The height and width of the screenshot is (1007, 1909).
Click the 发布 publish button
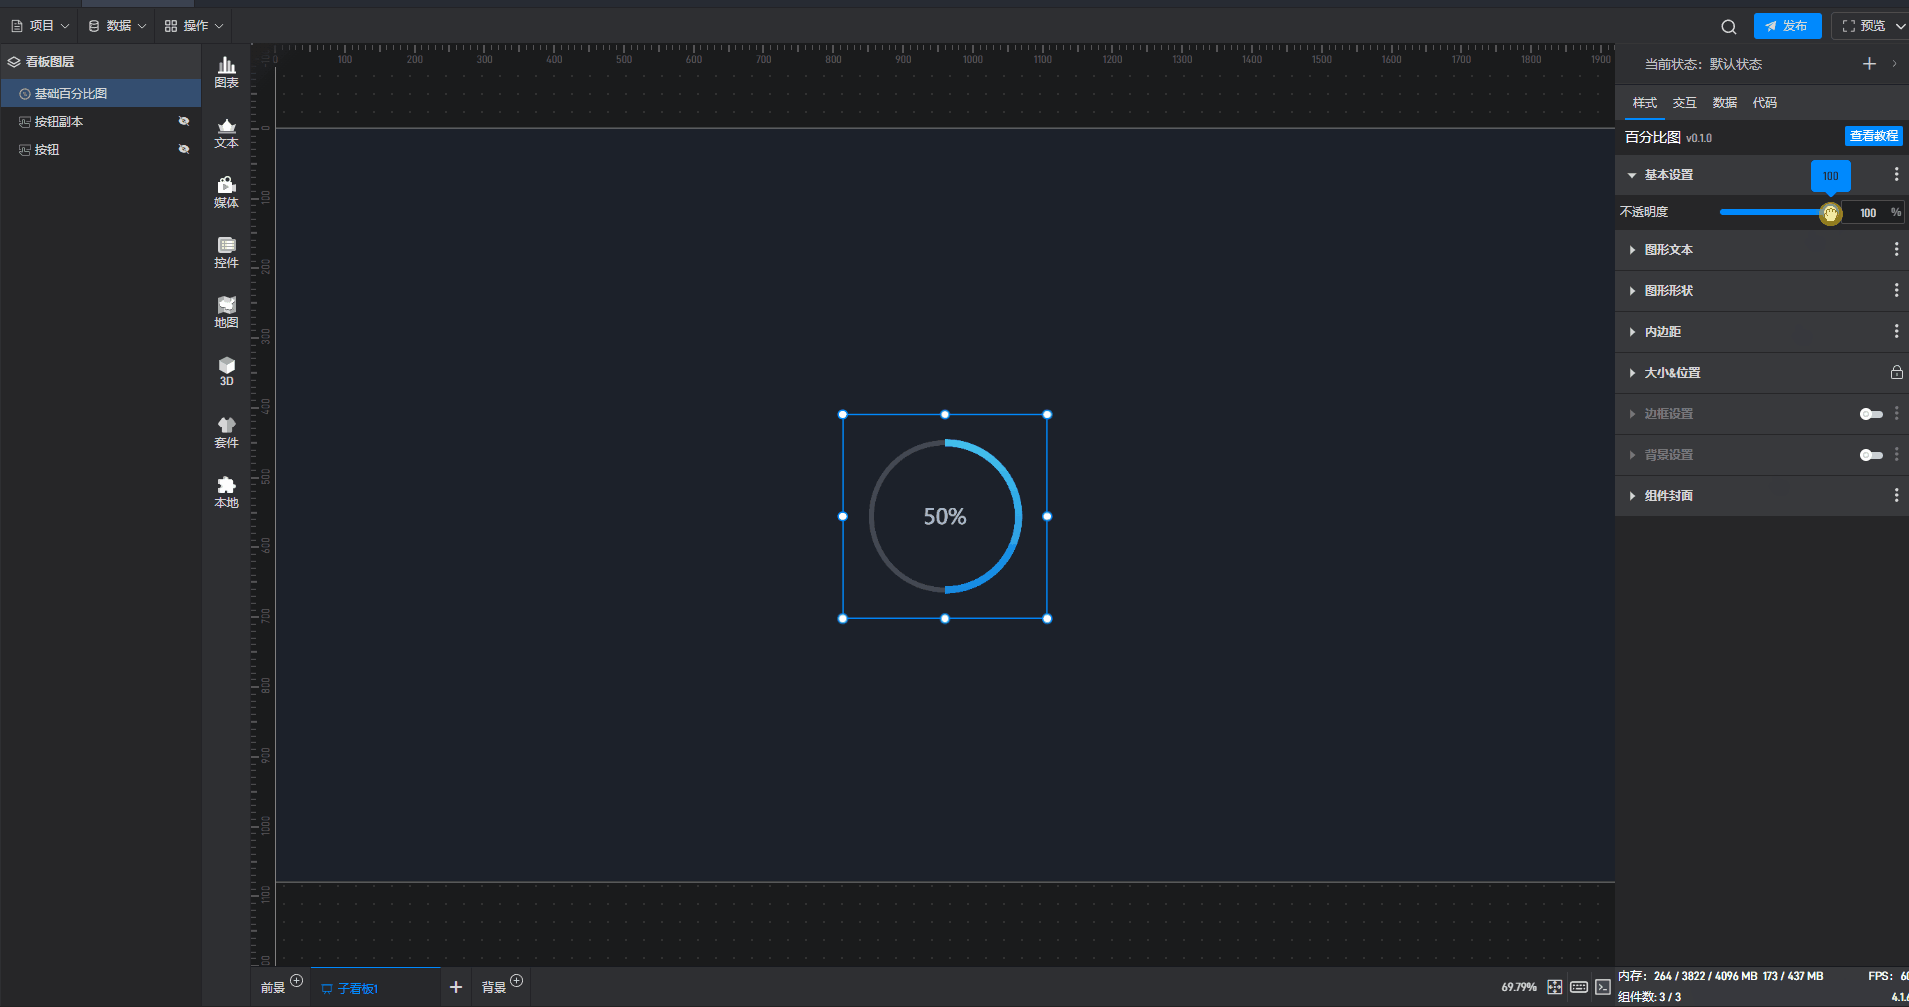point(1787,26)
